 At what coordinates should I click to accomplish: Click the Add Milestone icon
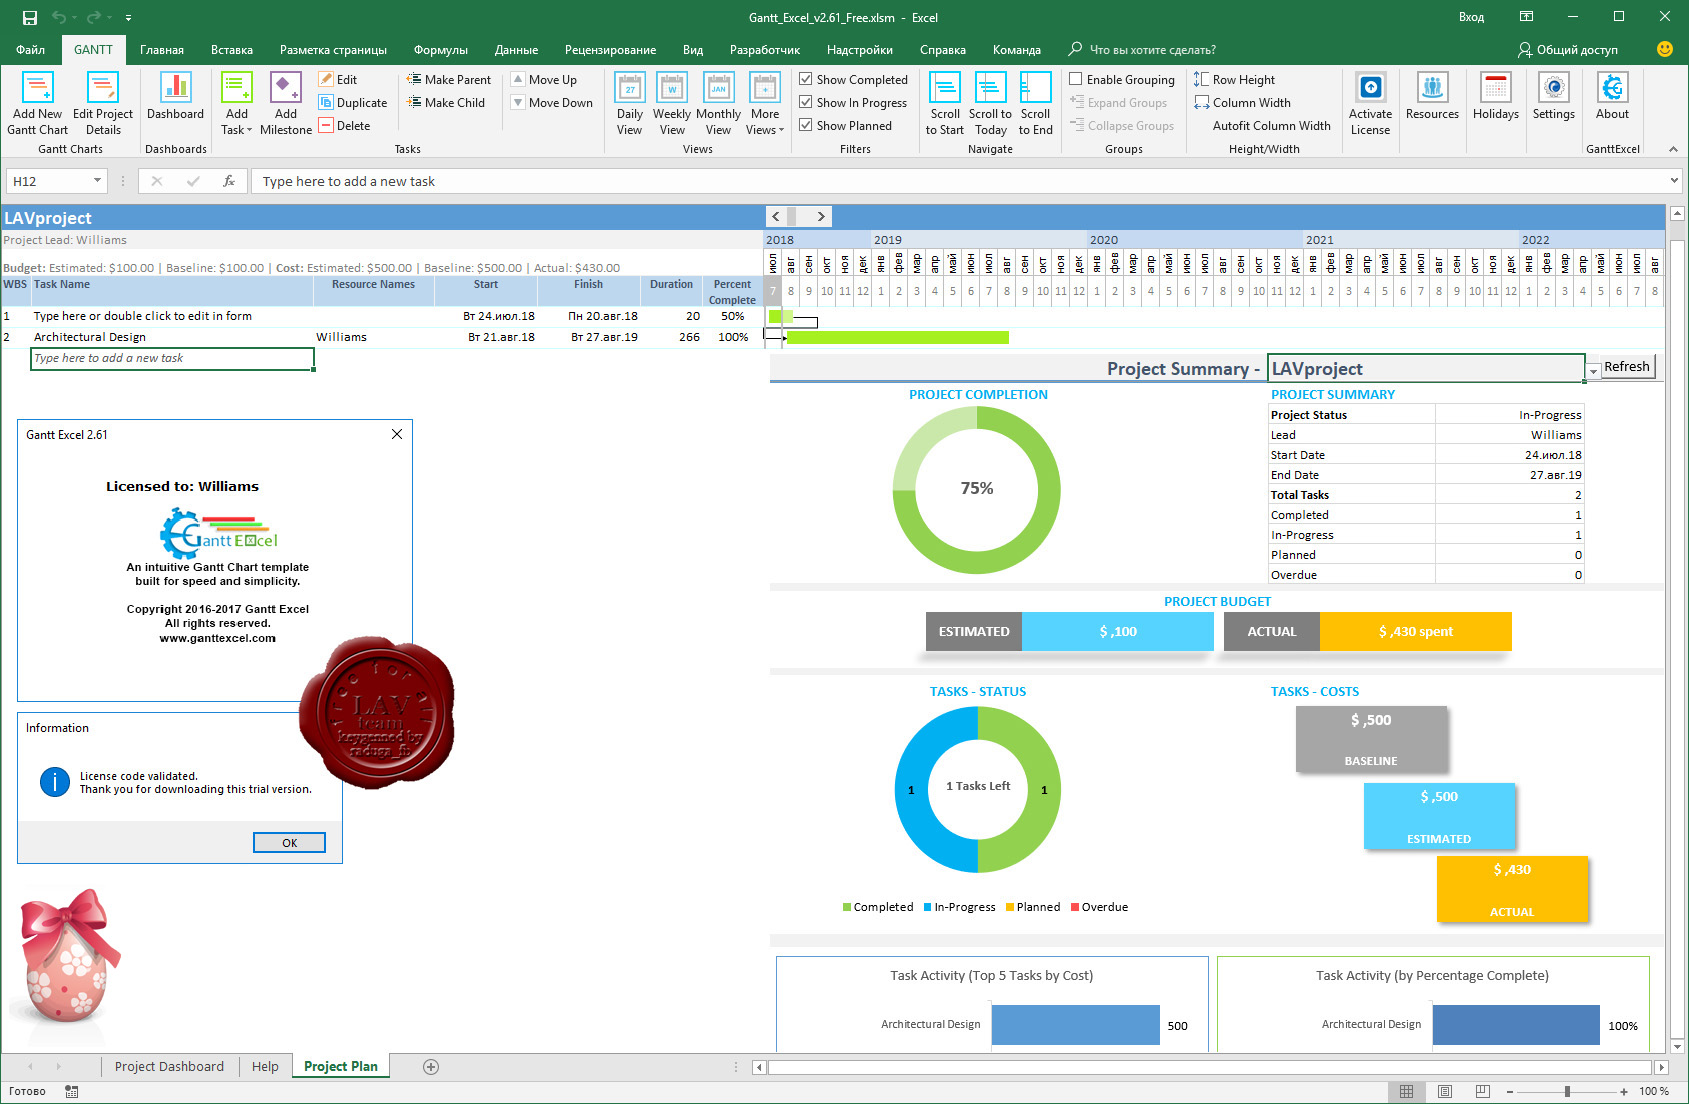[286, 104]
